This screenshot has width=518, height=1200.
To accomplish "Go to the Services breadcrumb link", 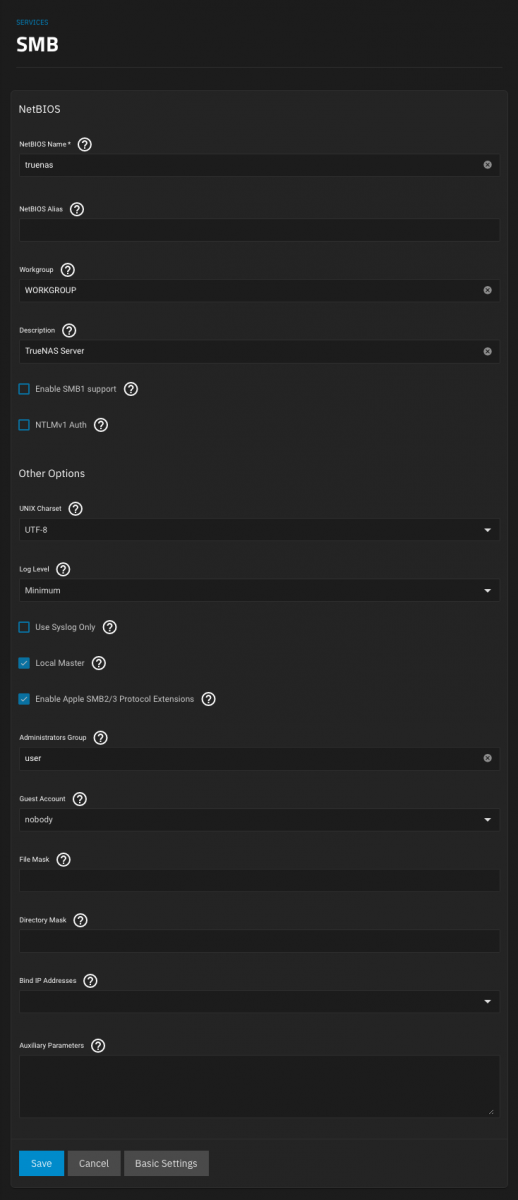I will pyautogui.click(x=32, y=22).
